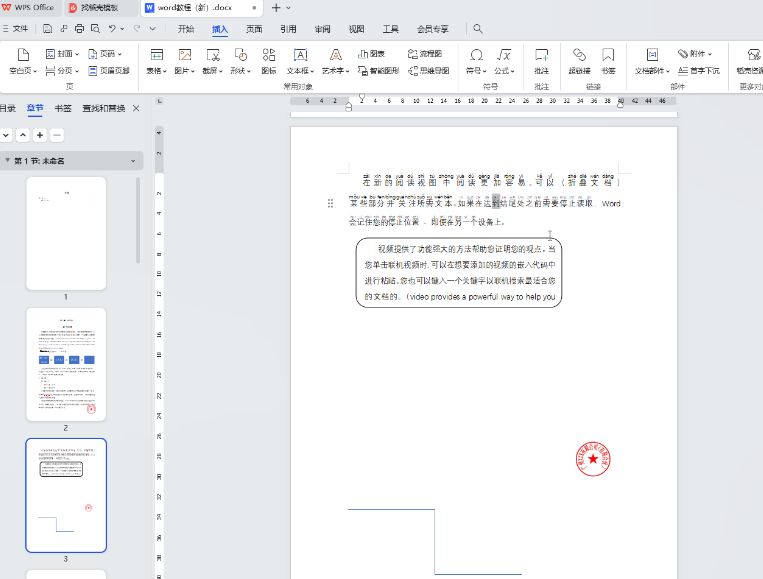The image size is (763, 579).
Task: Switch to the Home (开始) ribbon tab
Action: click(186, 29)
